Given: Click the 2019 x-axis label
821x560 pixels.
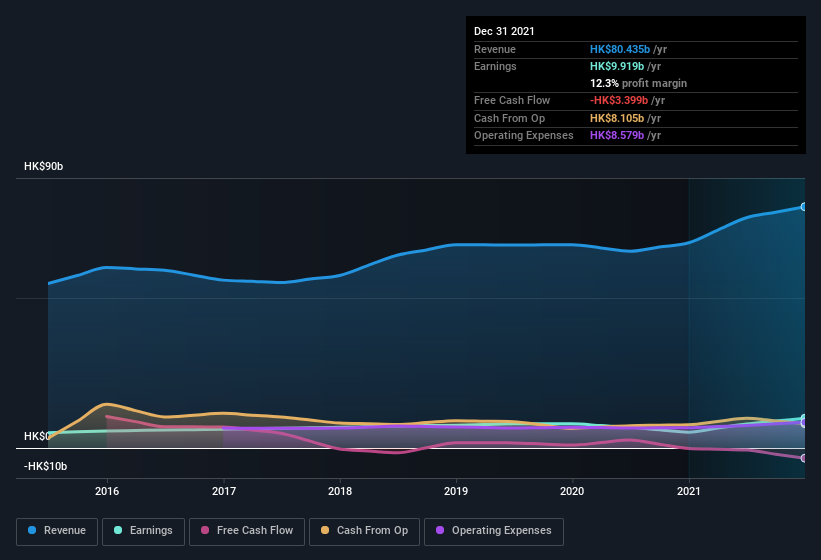Looking at the screenshot, I should (456, 491).
